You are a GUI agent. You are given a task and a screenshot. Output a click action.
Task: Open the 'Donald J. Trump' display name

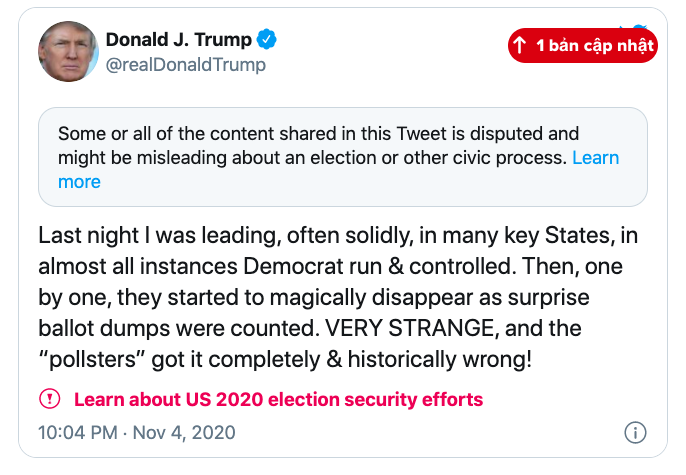(177, 40)
